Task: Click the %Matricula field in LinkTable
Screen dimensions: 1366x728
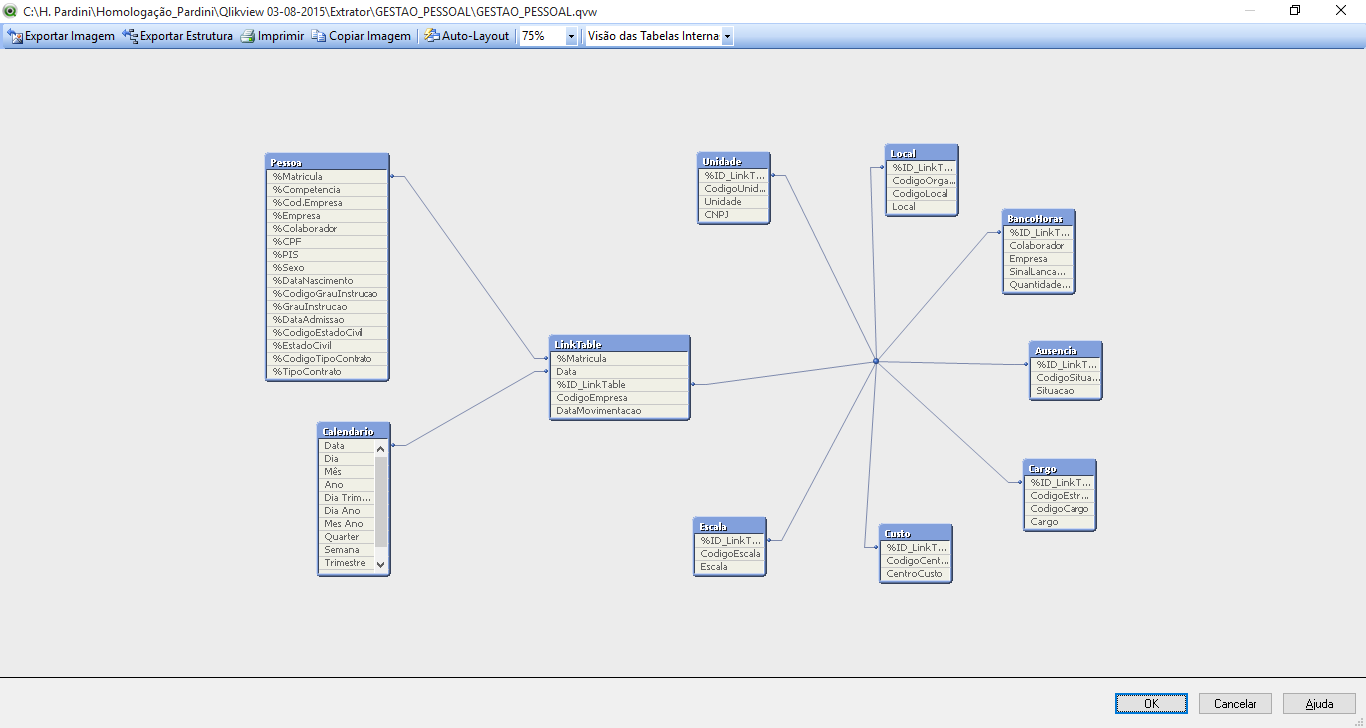Action: pyautogui.click(x=620, y=358)
